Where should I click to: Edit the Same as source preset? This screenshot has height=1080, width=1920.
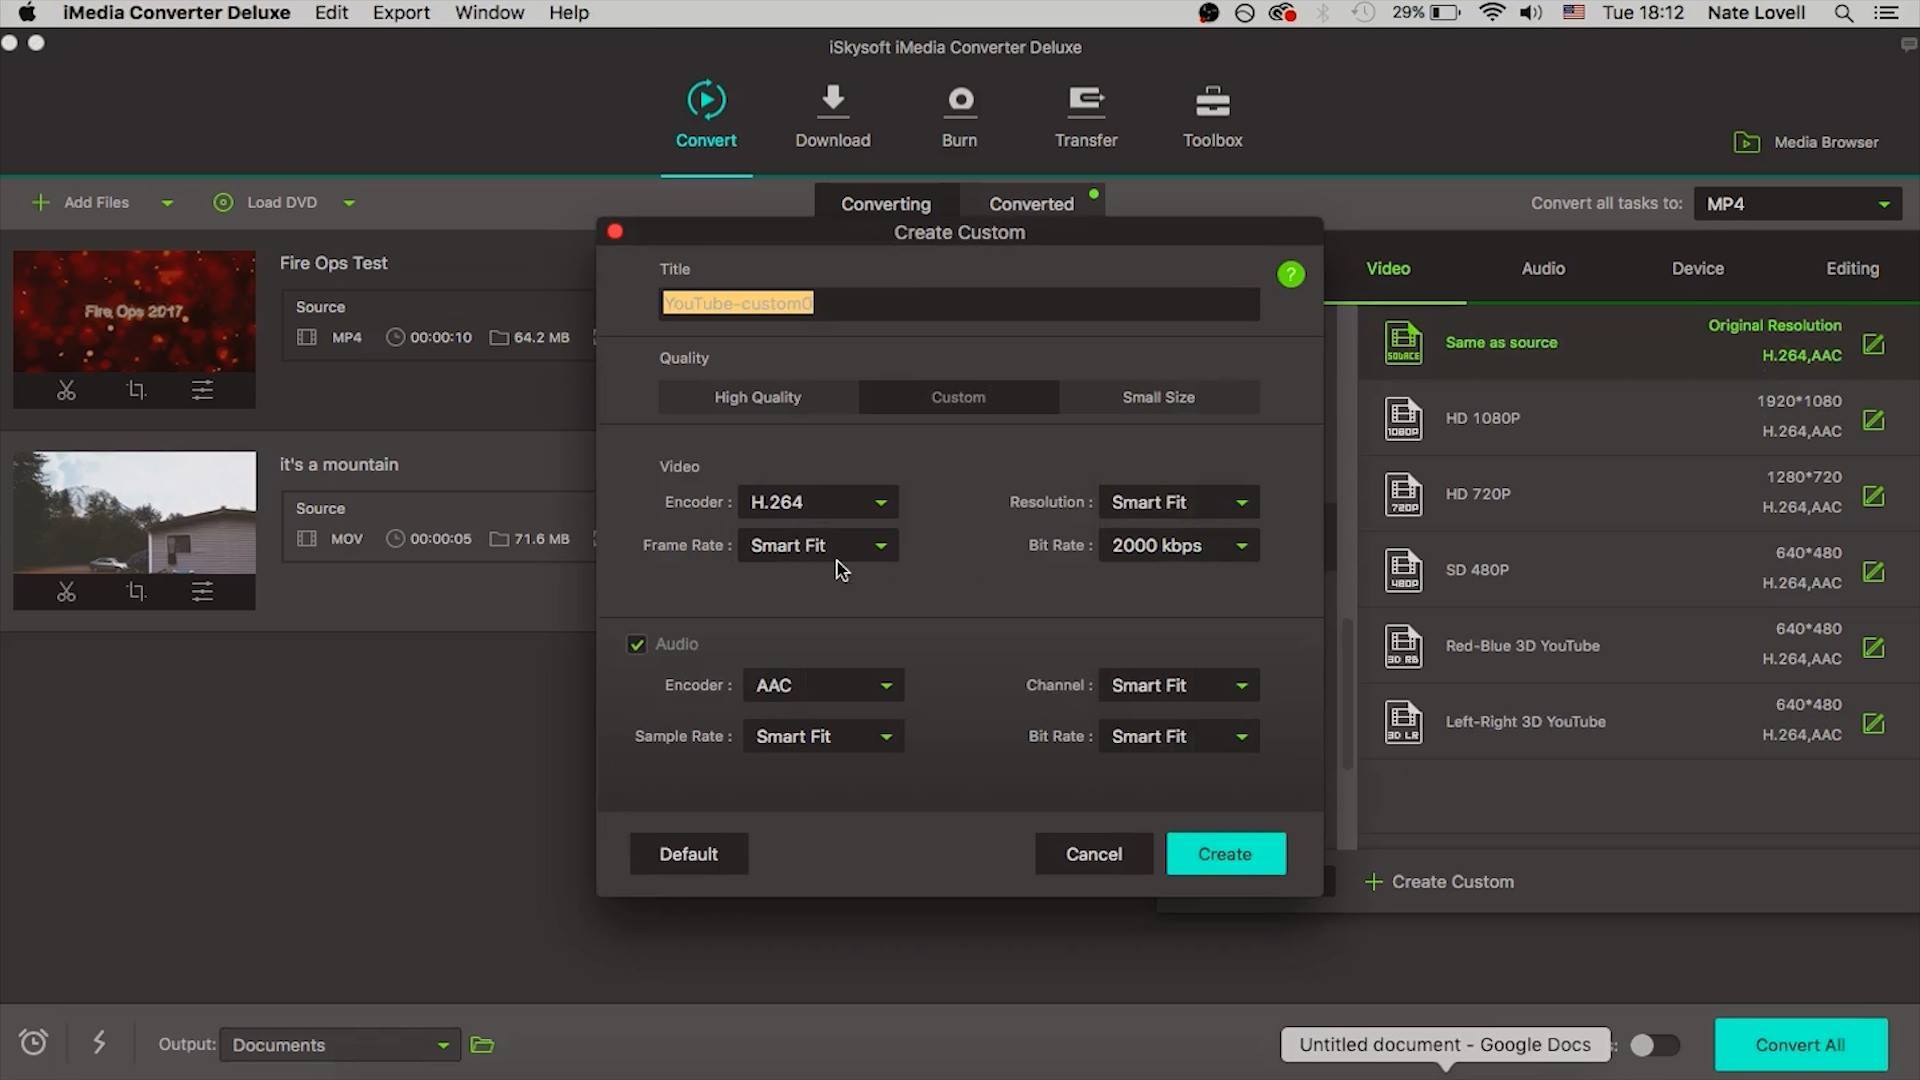click(1873, 344)
